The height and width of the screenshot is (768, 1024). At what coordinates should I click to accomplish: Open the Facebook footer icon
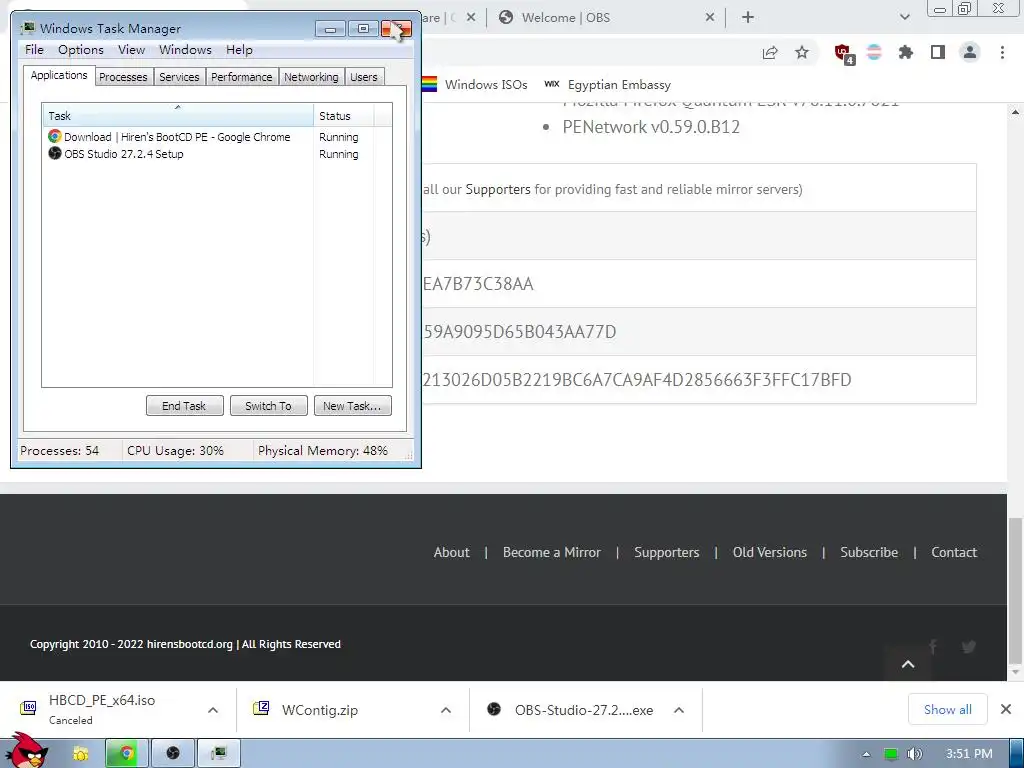tap(933, 647)
